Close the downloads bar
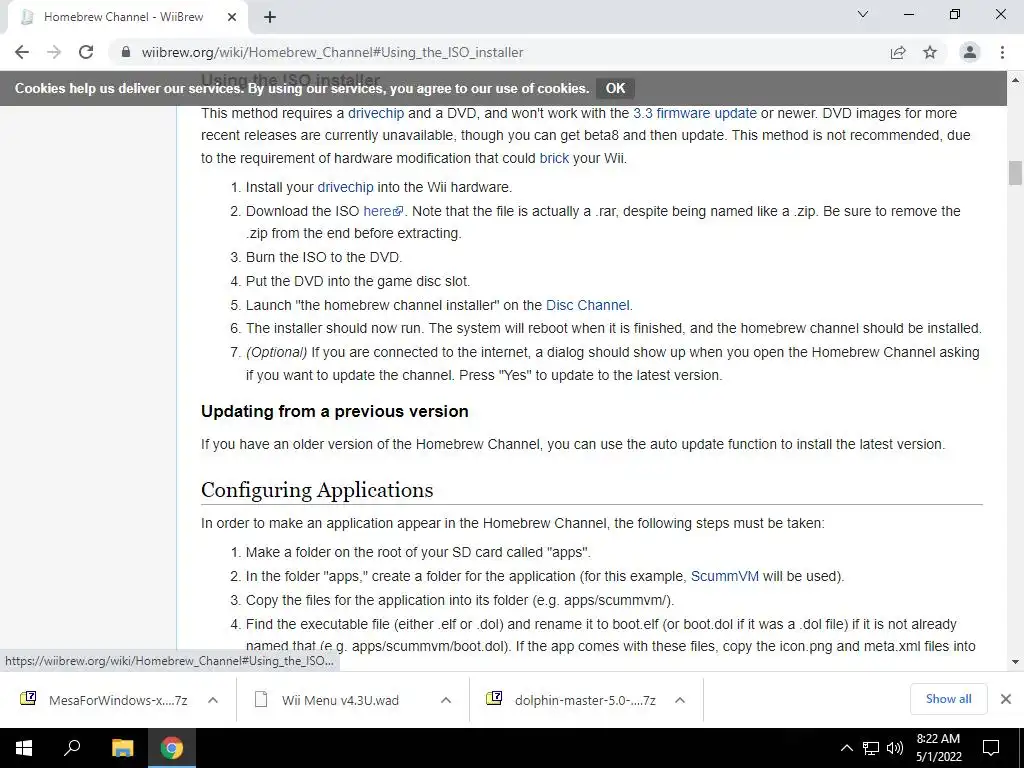Image resolution: width=1024 pixels, height=768 pixels. [x=1006, y=699]
